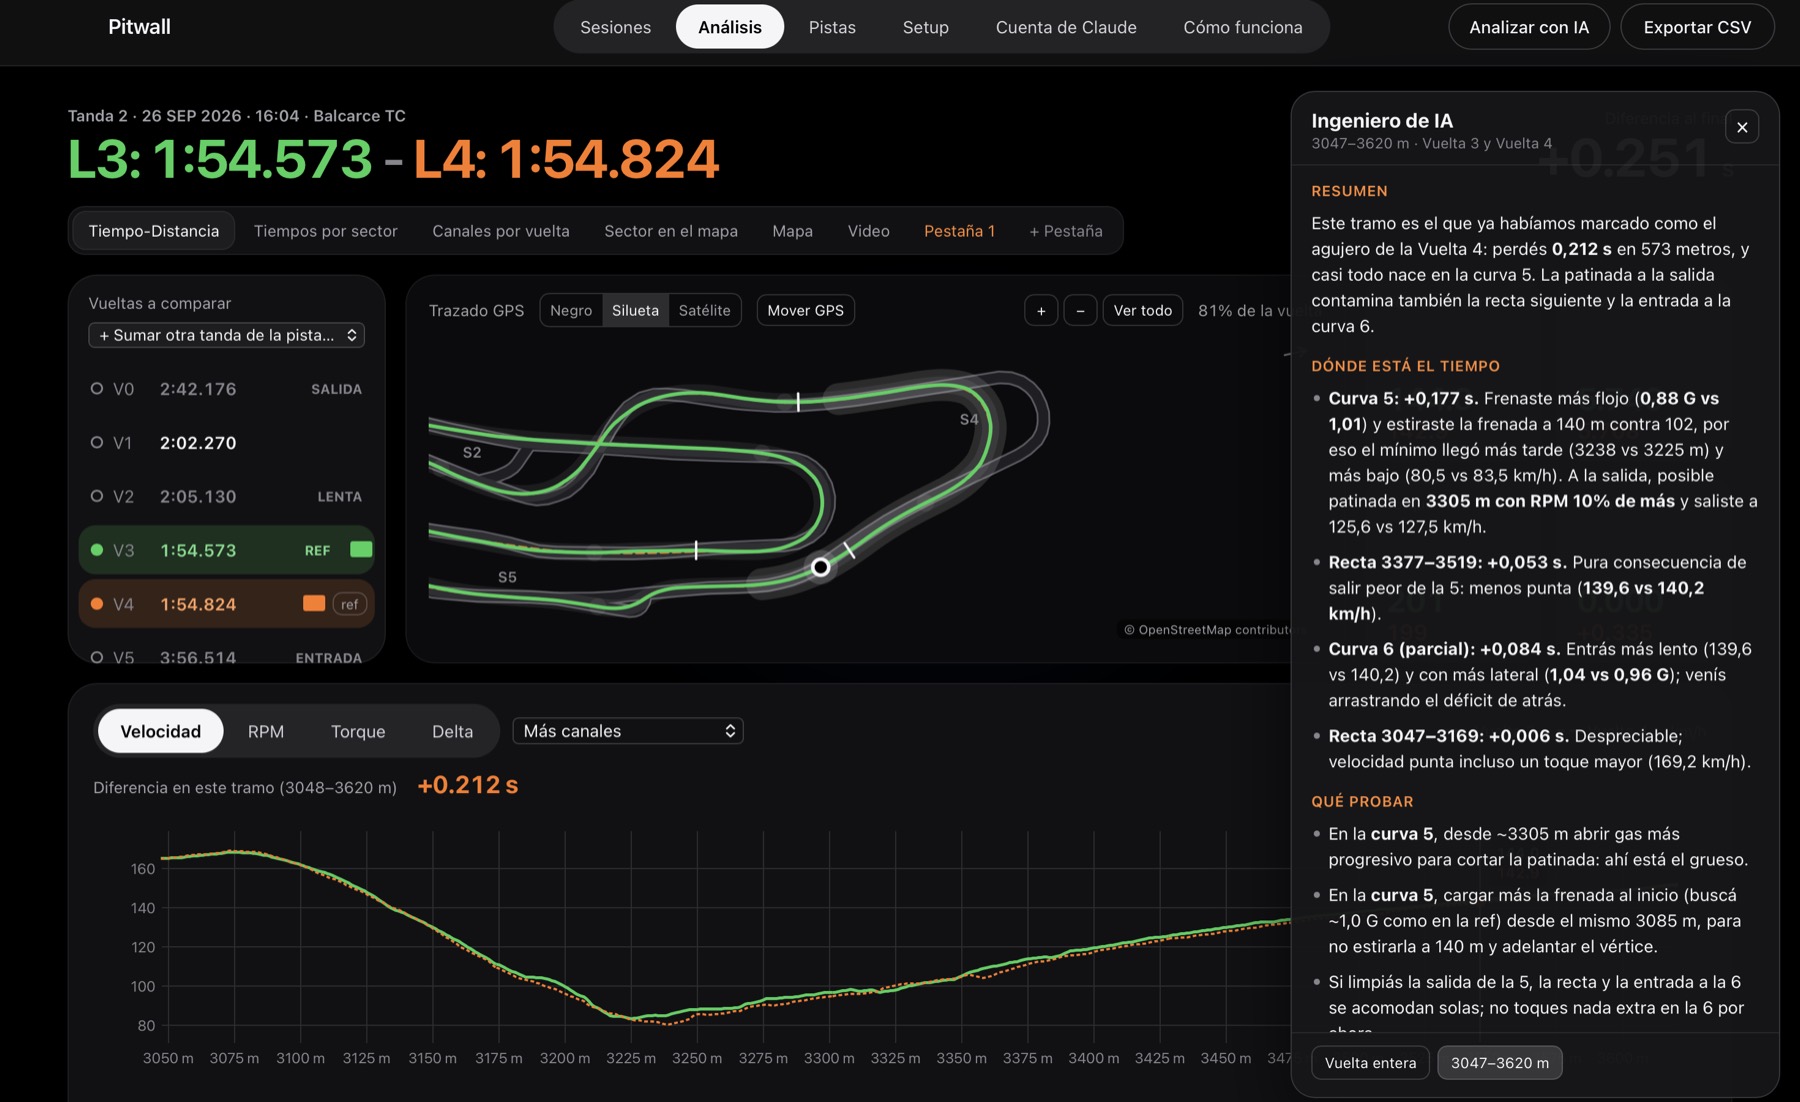Viewport: 1800px width, 1102px height.
Task: Click the orange color swatch for V4
Action: click(314, 603)
